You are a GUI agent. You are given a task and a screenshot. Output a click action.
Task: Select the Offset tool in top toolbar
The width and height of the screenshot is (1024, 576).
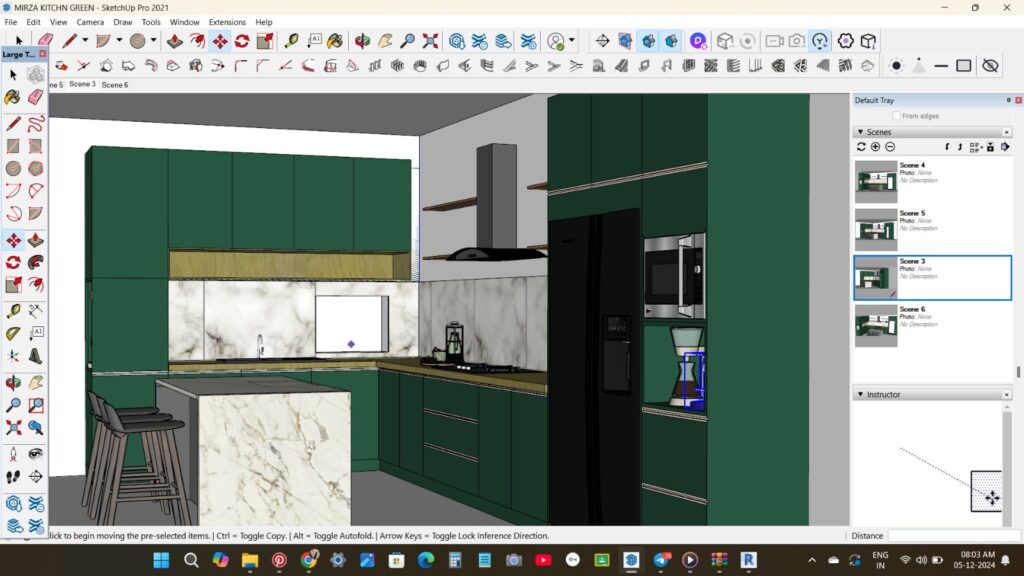click(197, 40)
